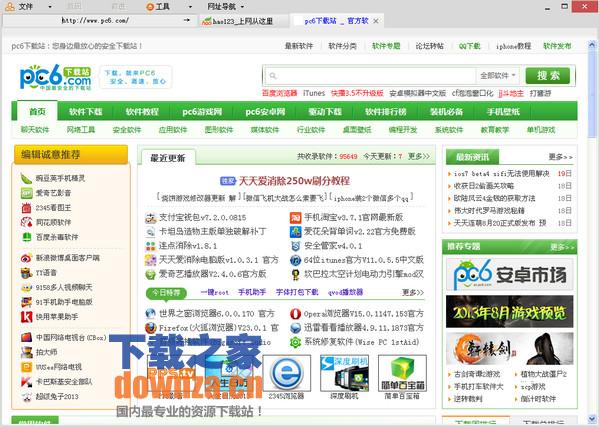The height and width of the screenshot is (427, 599).
Task: Click the address bar go arrow
Action: pyautogui.click(x=186, y=20)
